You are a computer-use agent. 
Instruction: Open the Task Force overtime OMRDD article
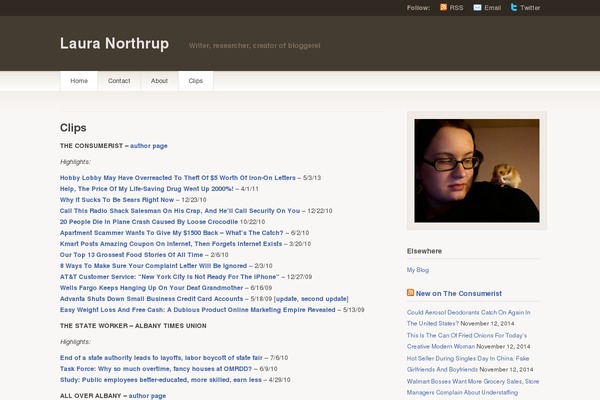[156, 369]
